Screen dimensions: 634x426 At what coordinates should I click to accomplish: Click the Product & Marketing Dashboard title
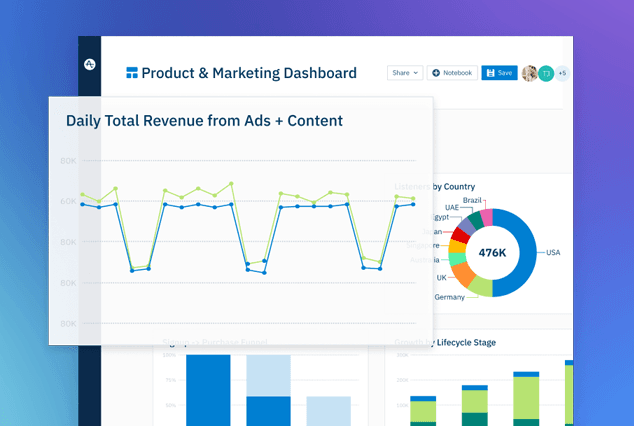tap(248, 73)
